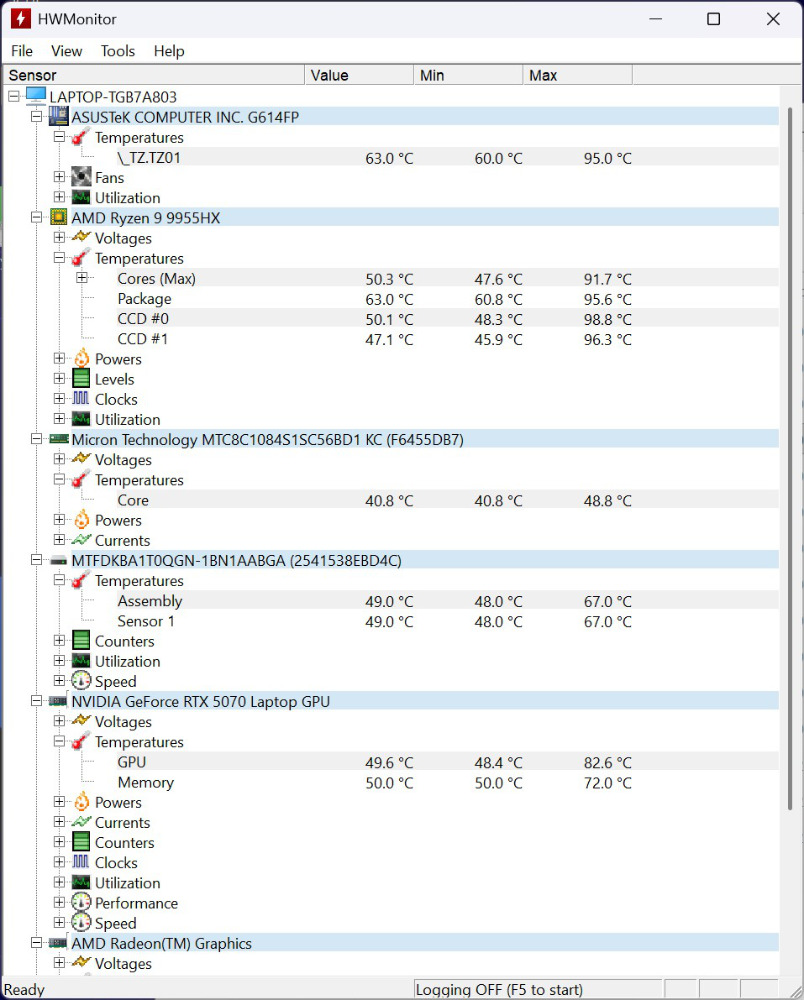The image size is (804, 1000).
Task: Minimize the HWMonitor window
Action: click(655, 18)
